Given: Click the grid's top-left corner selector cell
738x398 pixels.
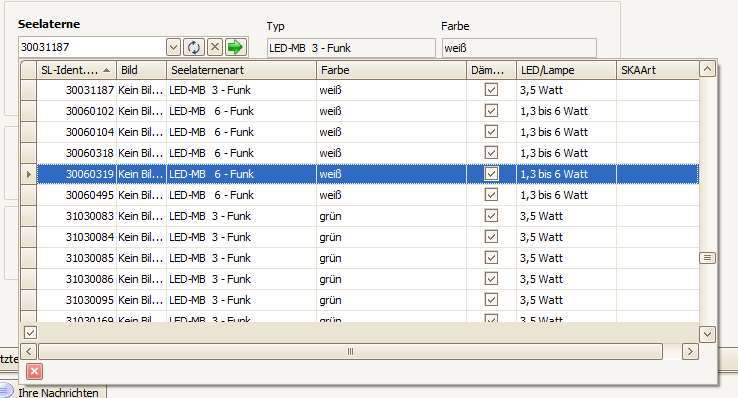Looking at the screenshot, I should 29,70.
